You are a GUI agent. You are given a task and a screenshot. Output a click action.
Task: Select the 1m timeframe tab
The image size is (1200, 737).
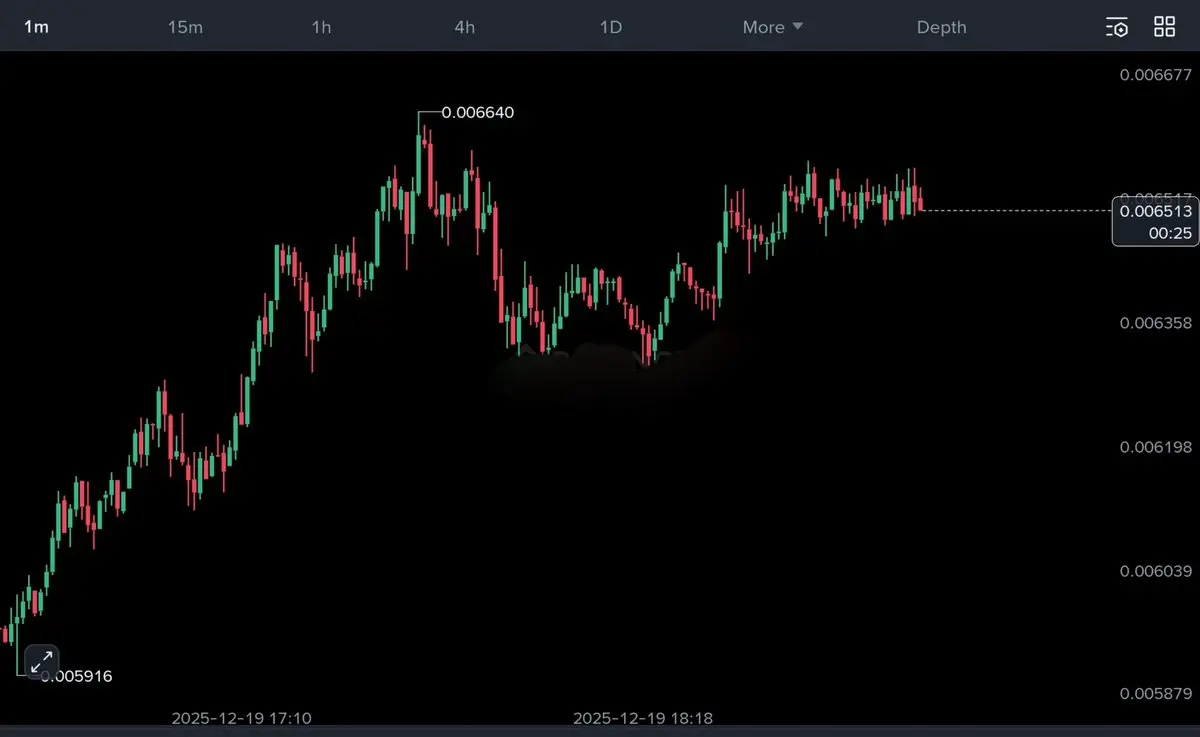(36, 27)
